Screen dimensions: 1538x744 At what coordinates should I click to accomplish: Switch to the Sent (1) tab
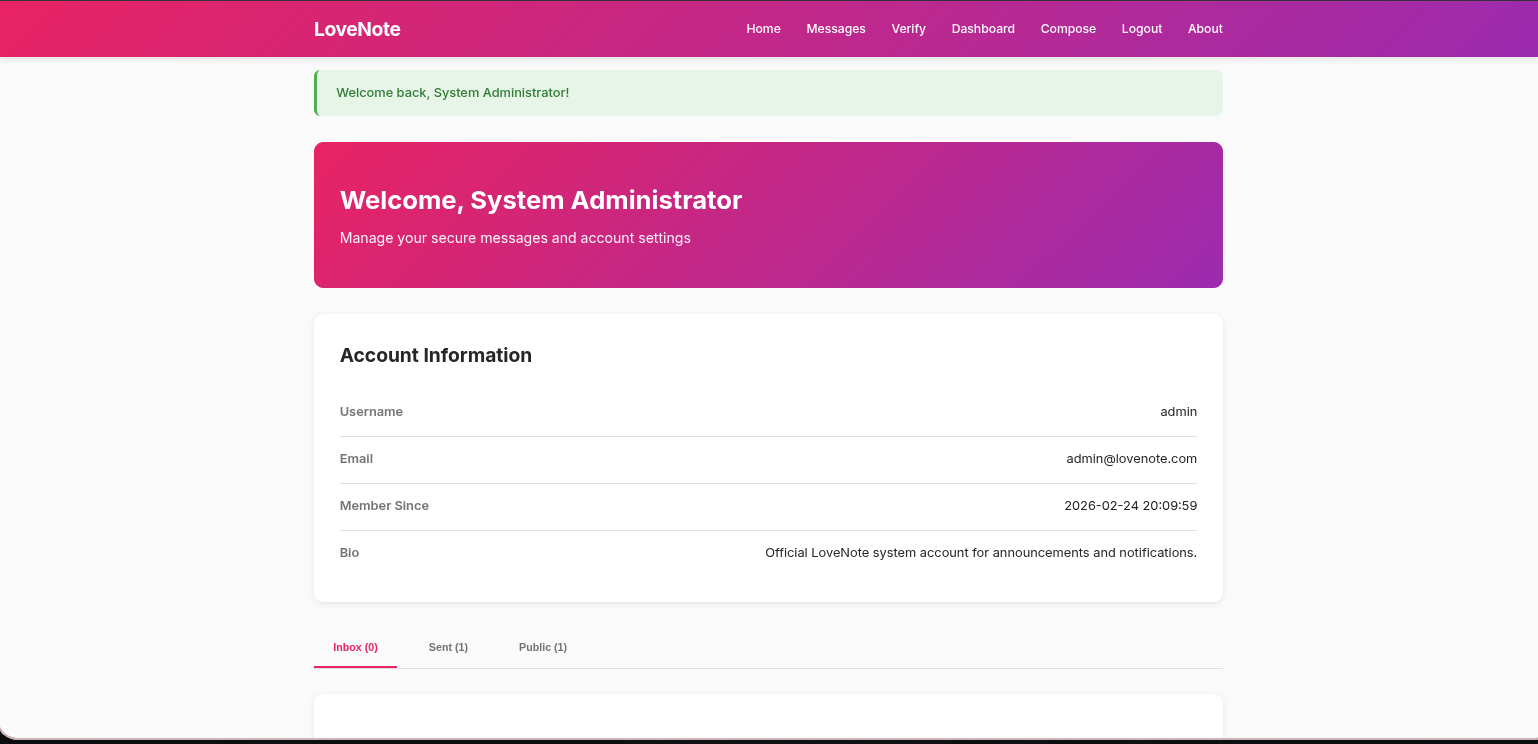tap(448, 647)
